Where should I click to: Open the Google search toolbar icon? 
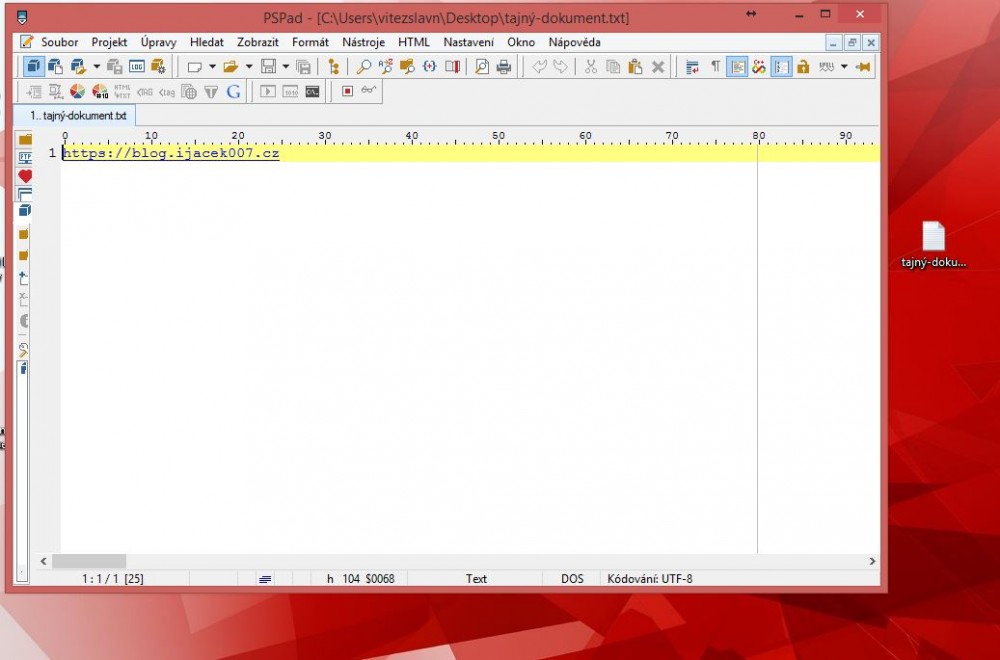click(x=233, y=92)
